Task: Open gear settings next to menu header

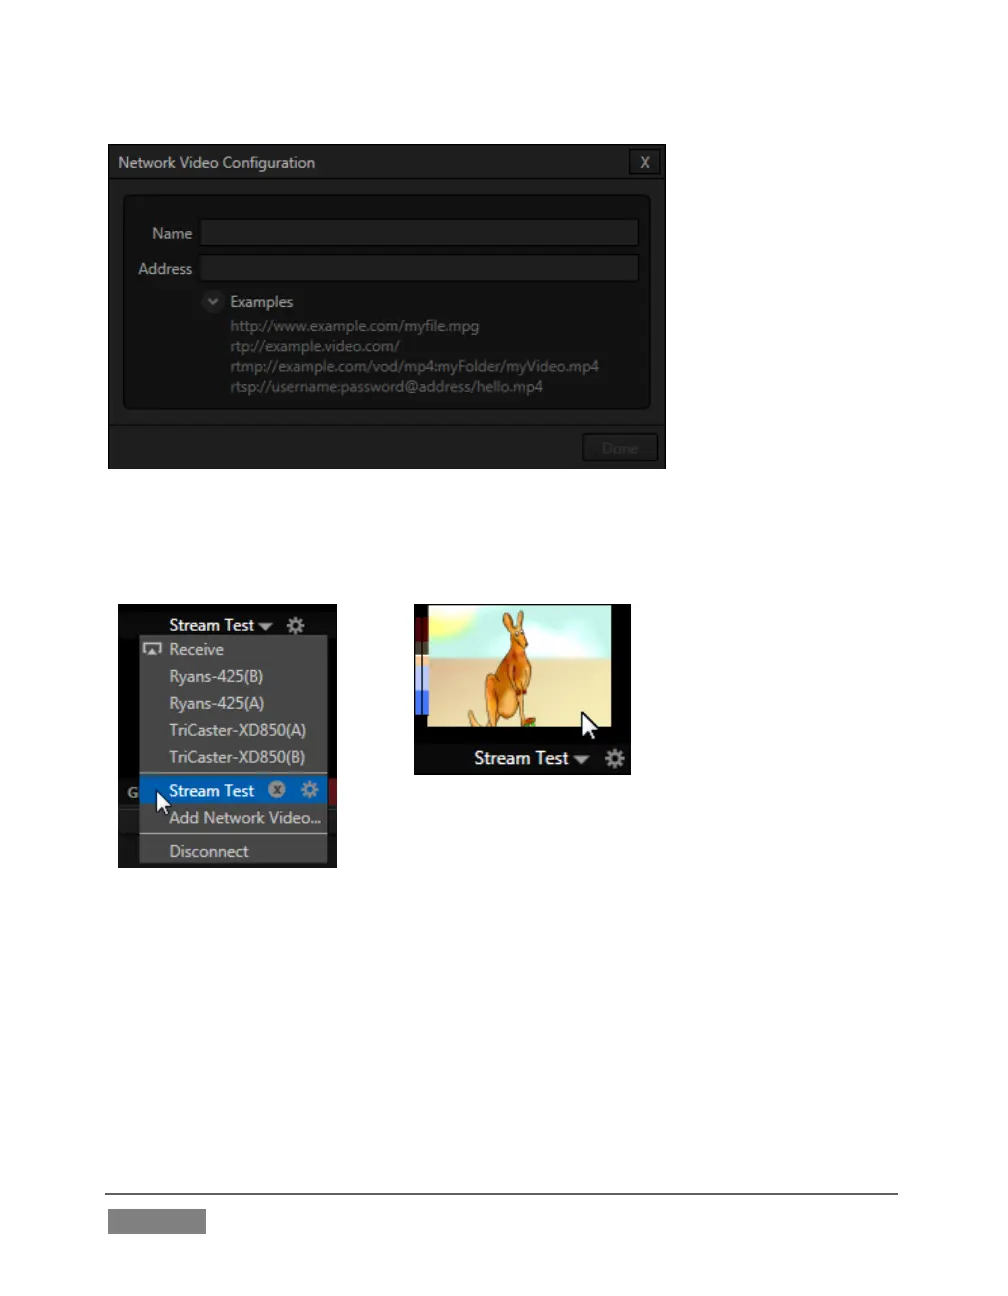Action: coord(295,625)
